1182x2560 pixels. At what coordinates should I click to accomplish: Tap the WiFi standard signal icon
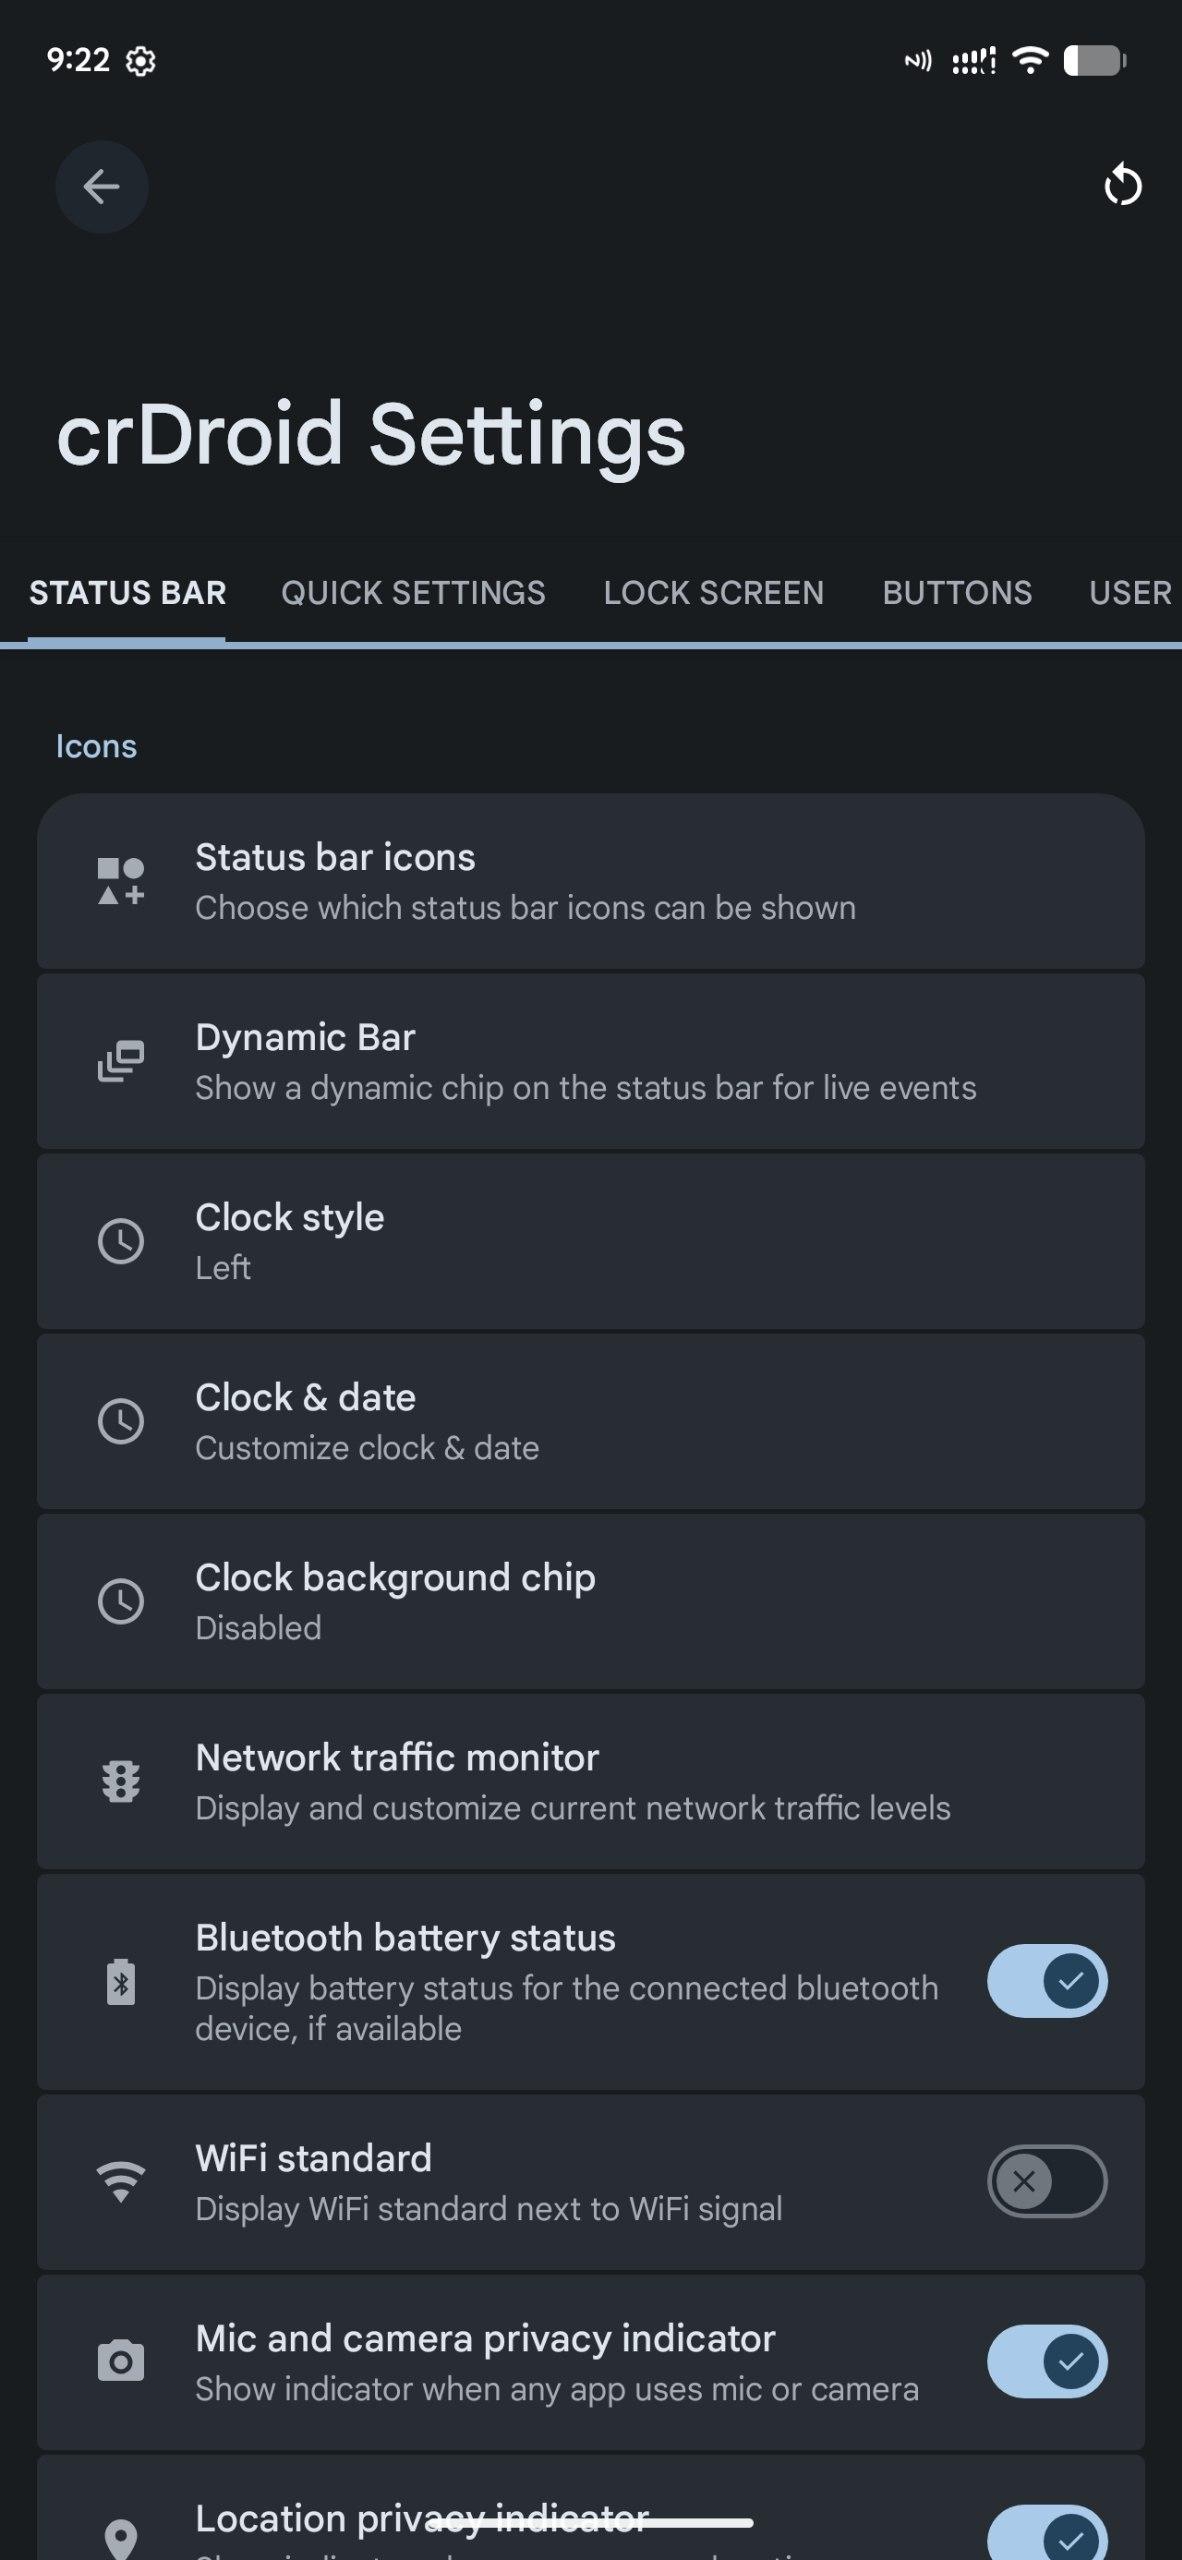[121, 2181]
